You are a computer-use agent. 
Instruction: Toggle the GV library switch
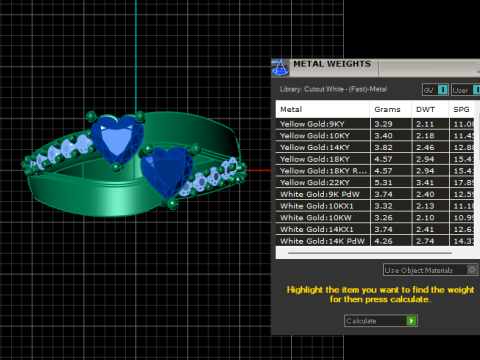(443, 90)
